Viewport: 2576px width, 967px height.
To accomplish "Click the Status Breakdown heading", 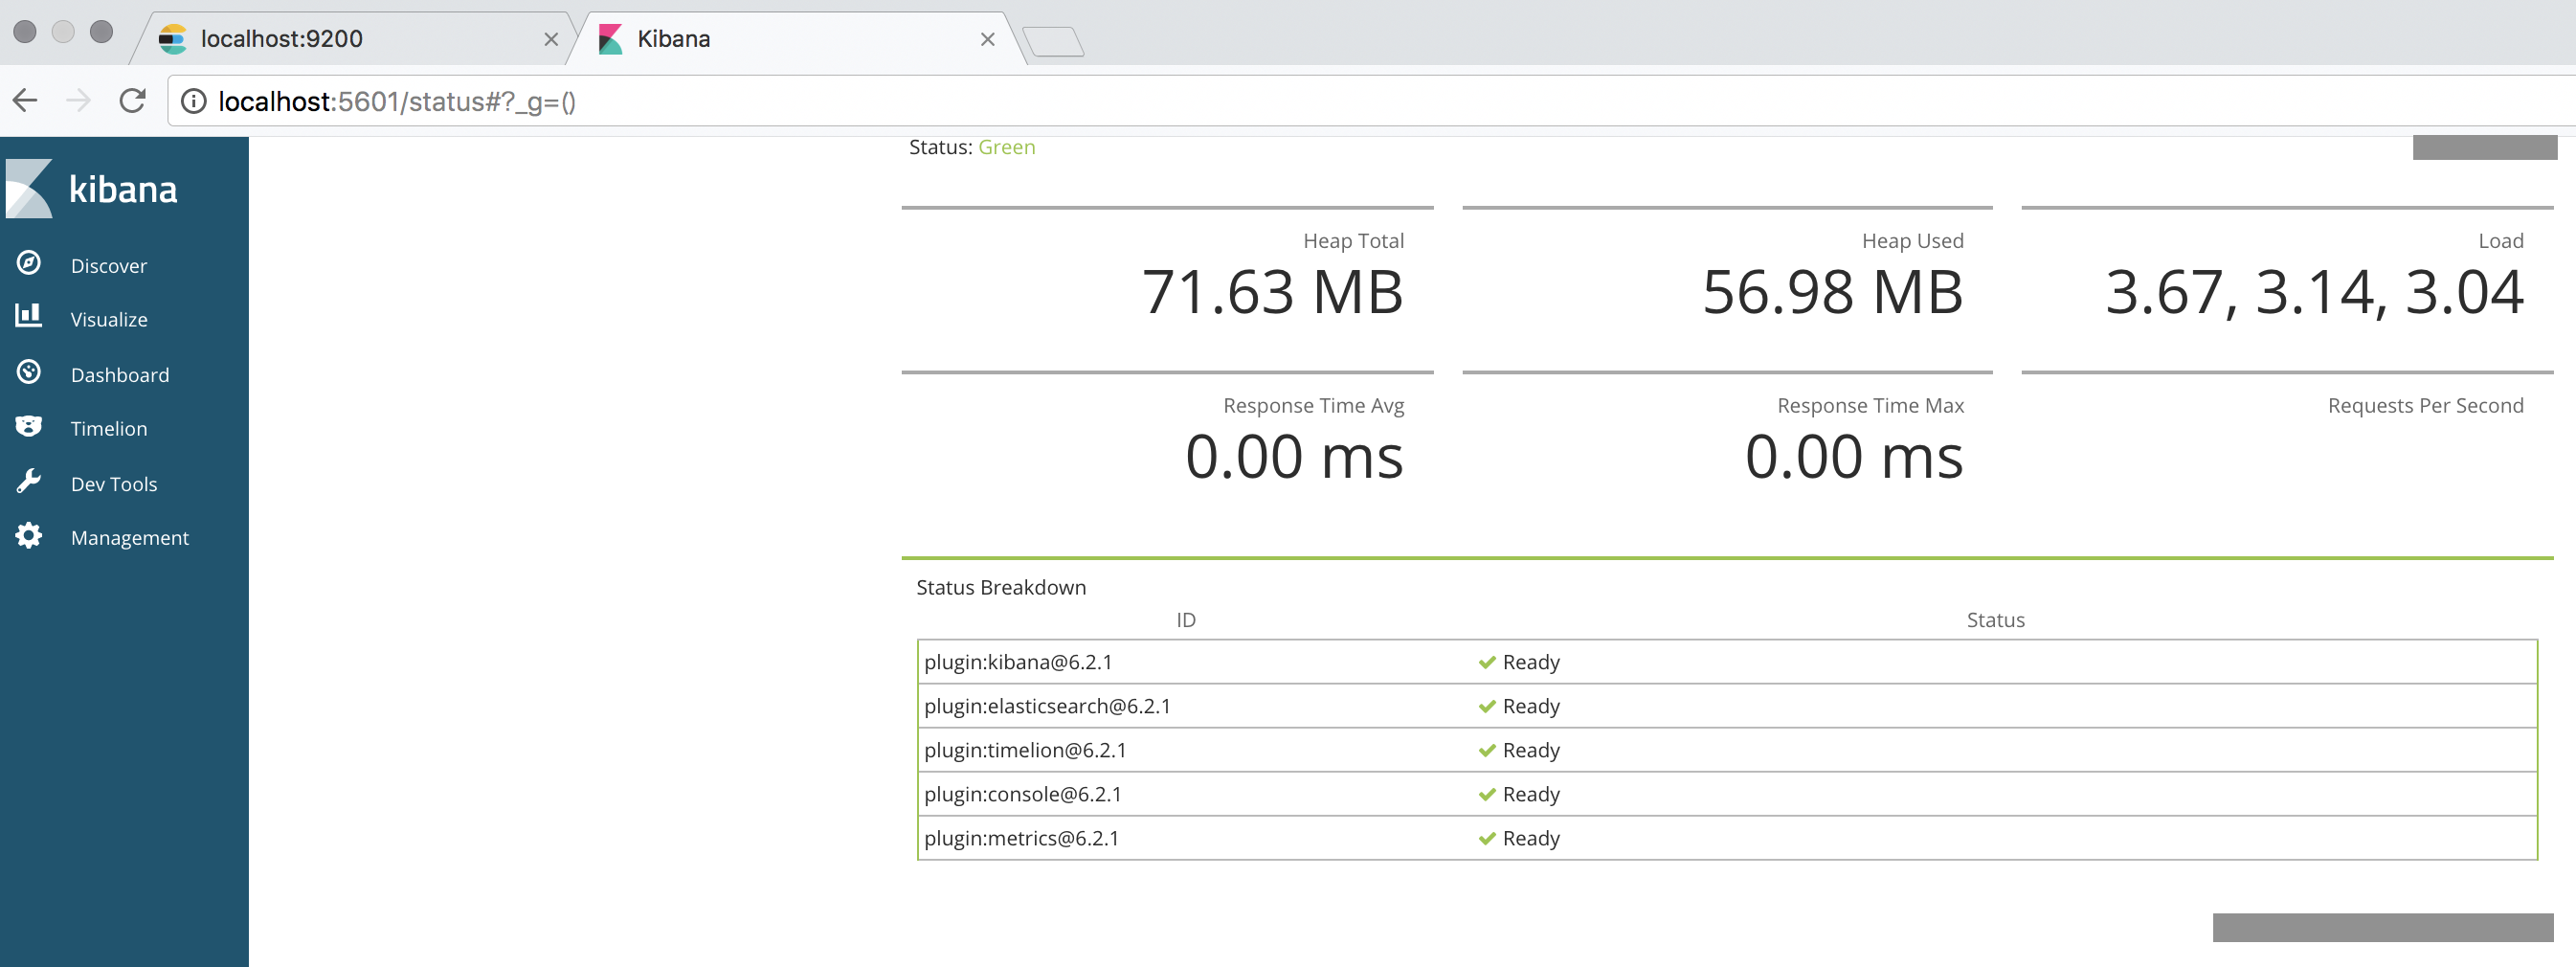I will [1001, 587].
